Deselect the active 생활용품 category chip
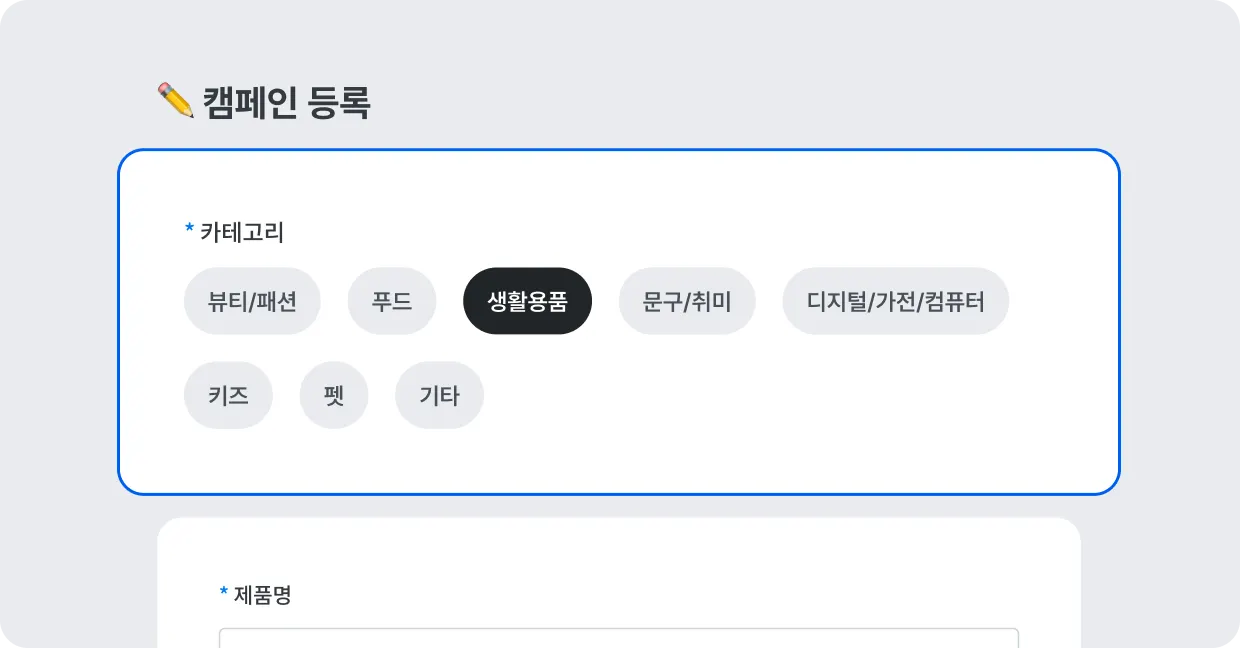Viewport: 1240px width, 648px height. coord(527,301)
